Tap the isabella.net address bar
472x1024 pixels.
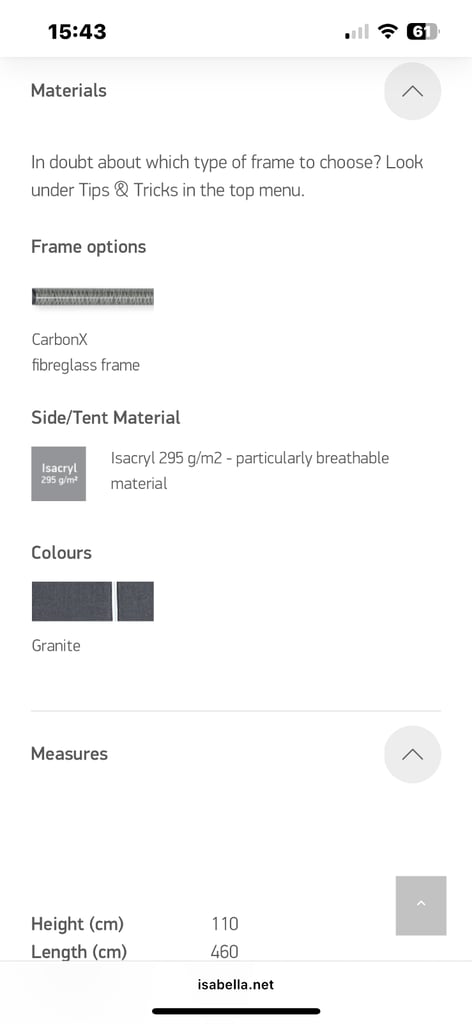[236, 984]
